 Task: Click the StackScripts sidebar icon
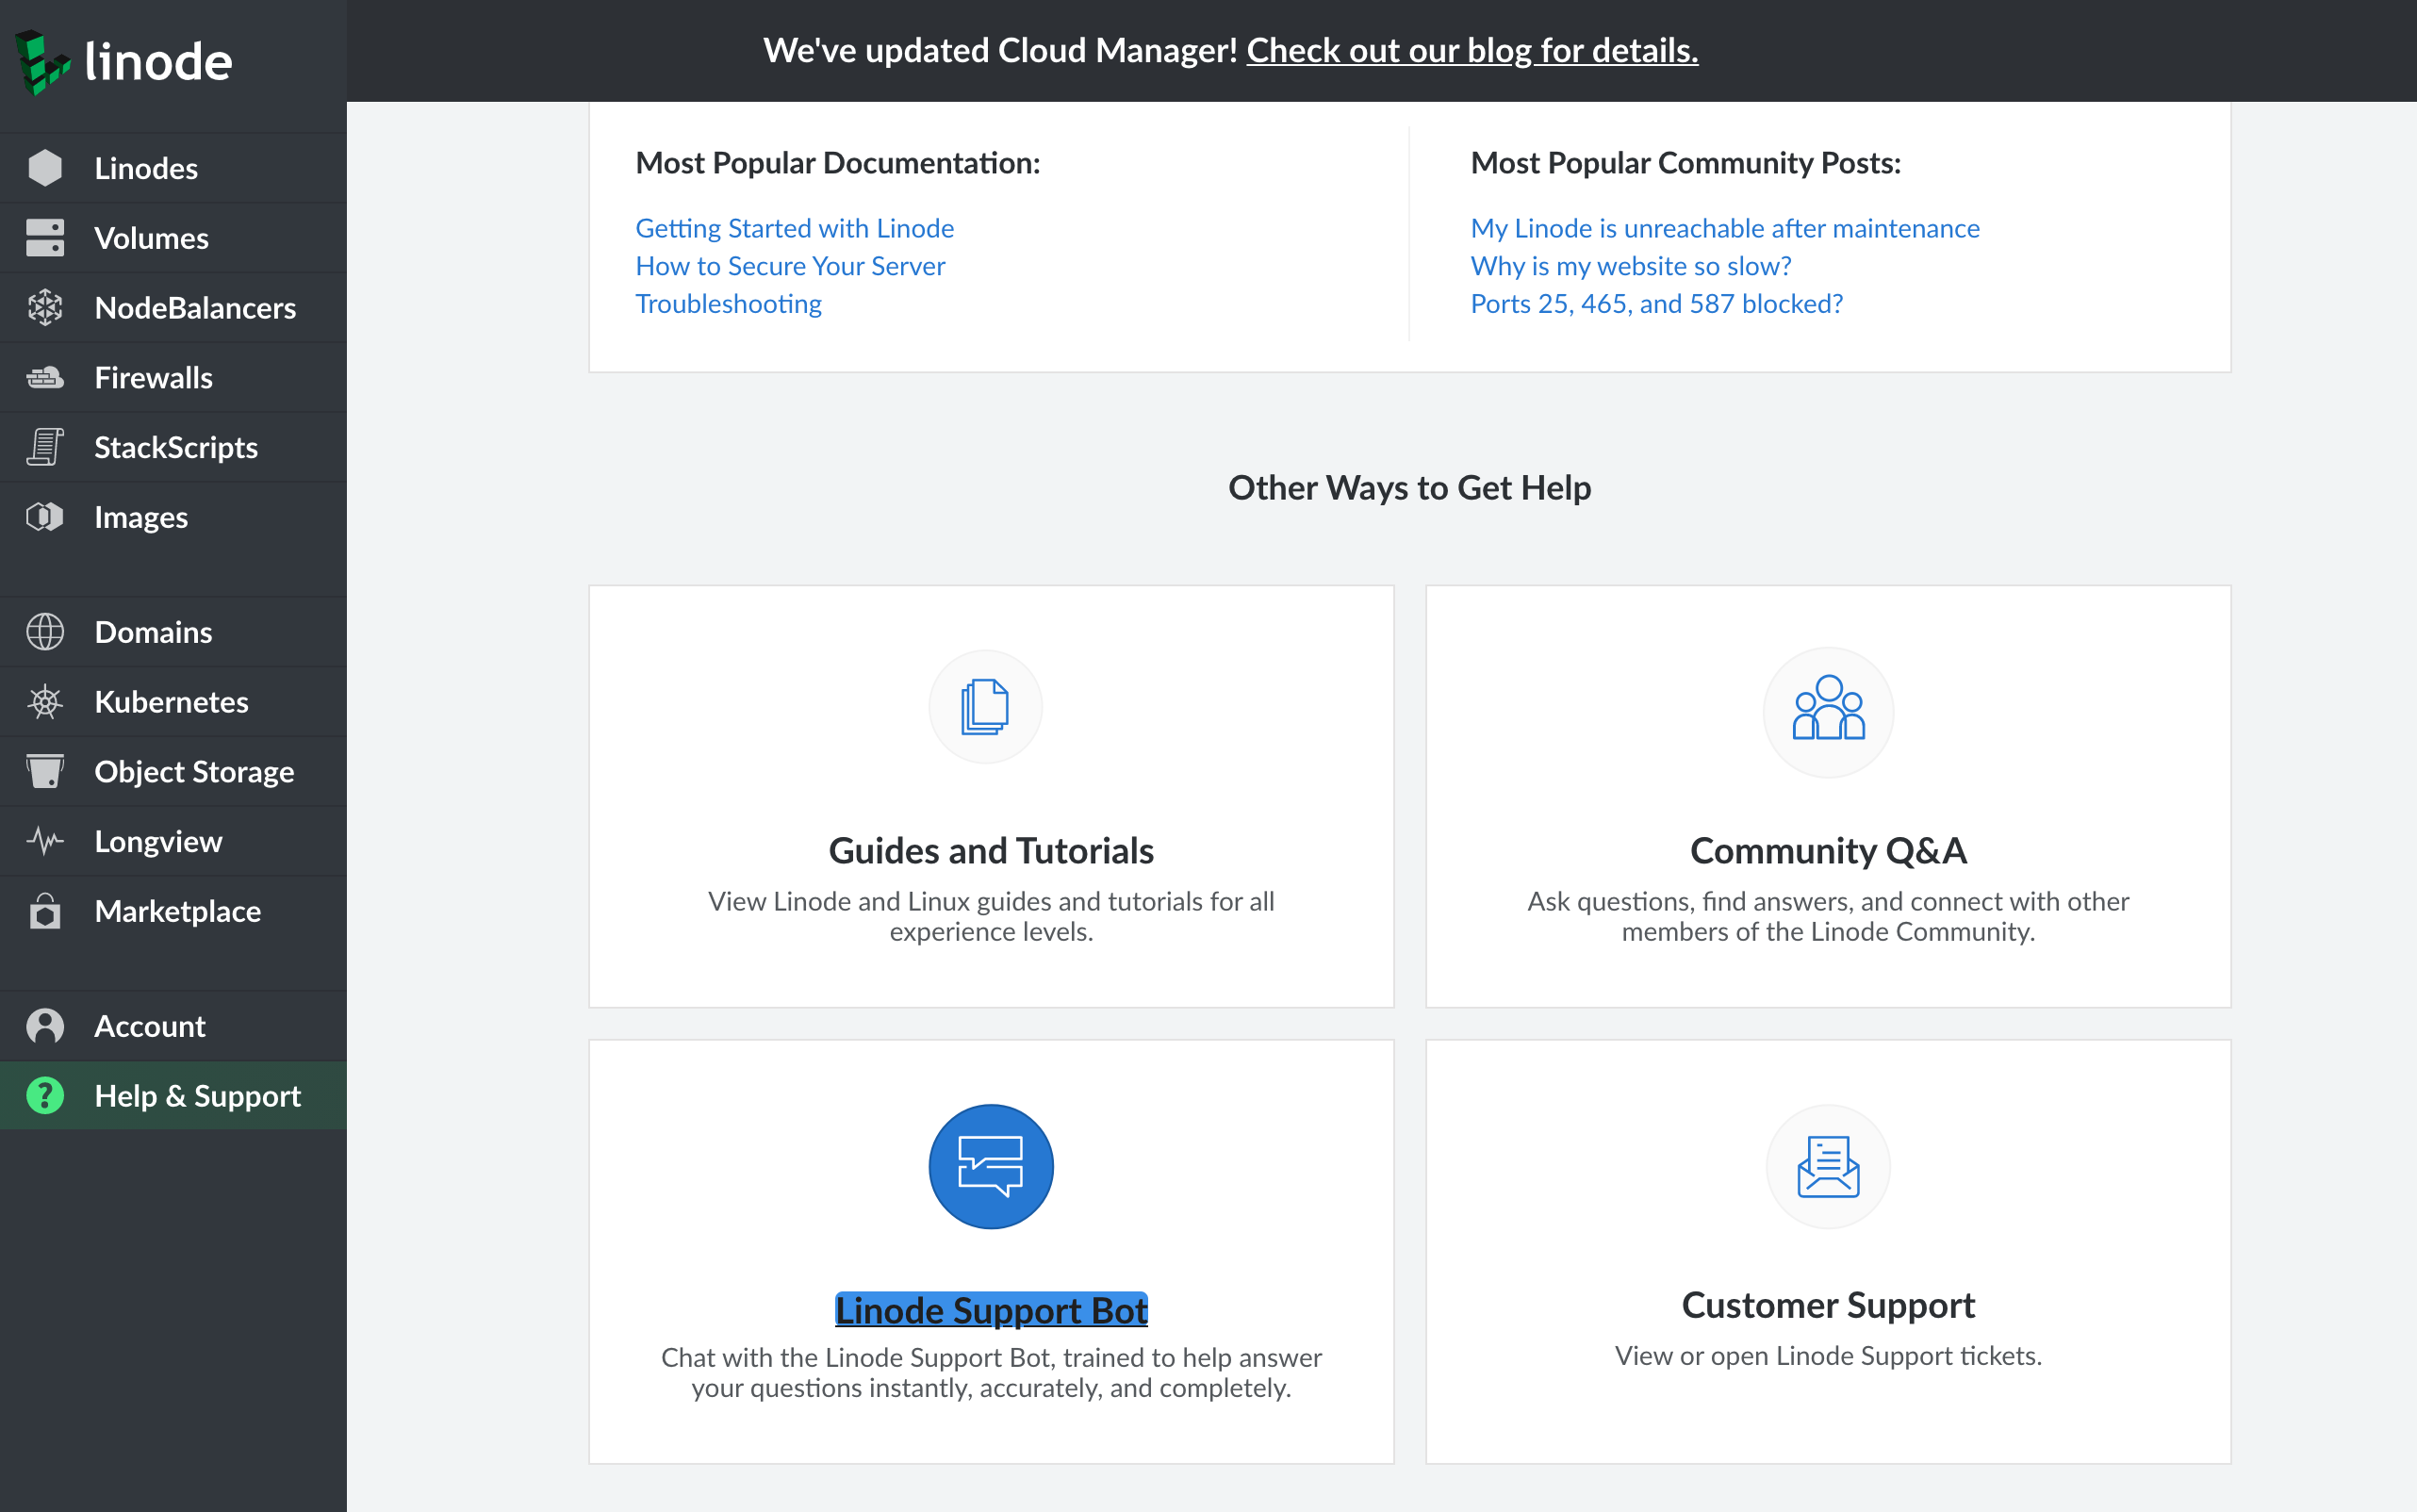coord(45,448)
